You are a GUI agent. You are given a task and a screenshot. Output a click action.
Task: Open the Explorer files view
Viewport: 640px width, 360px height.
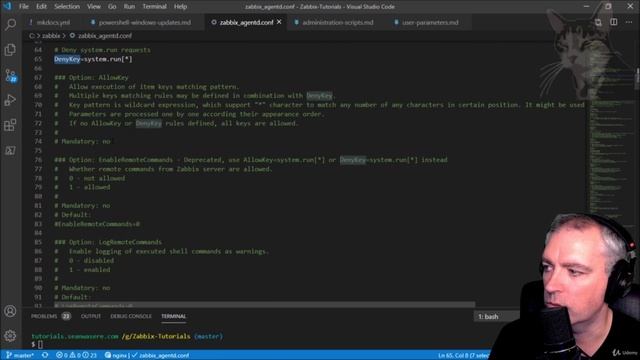(10, 50)
